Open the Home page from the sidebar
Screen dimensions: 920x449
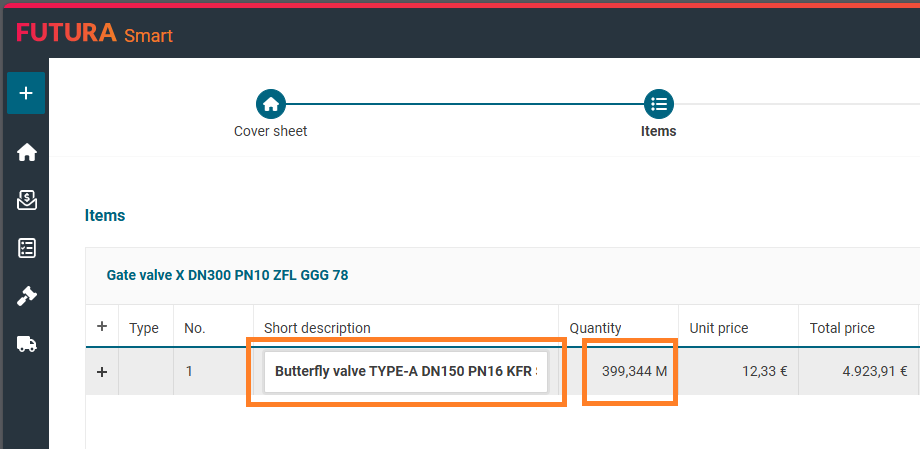coord(27,152)
